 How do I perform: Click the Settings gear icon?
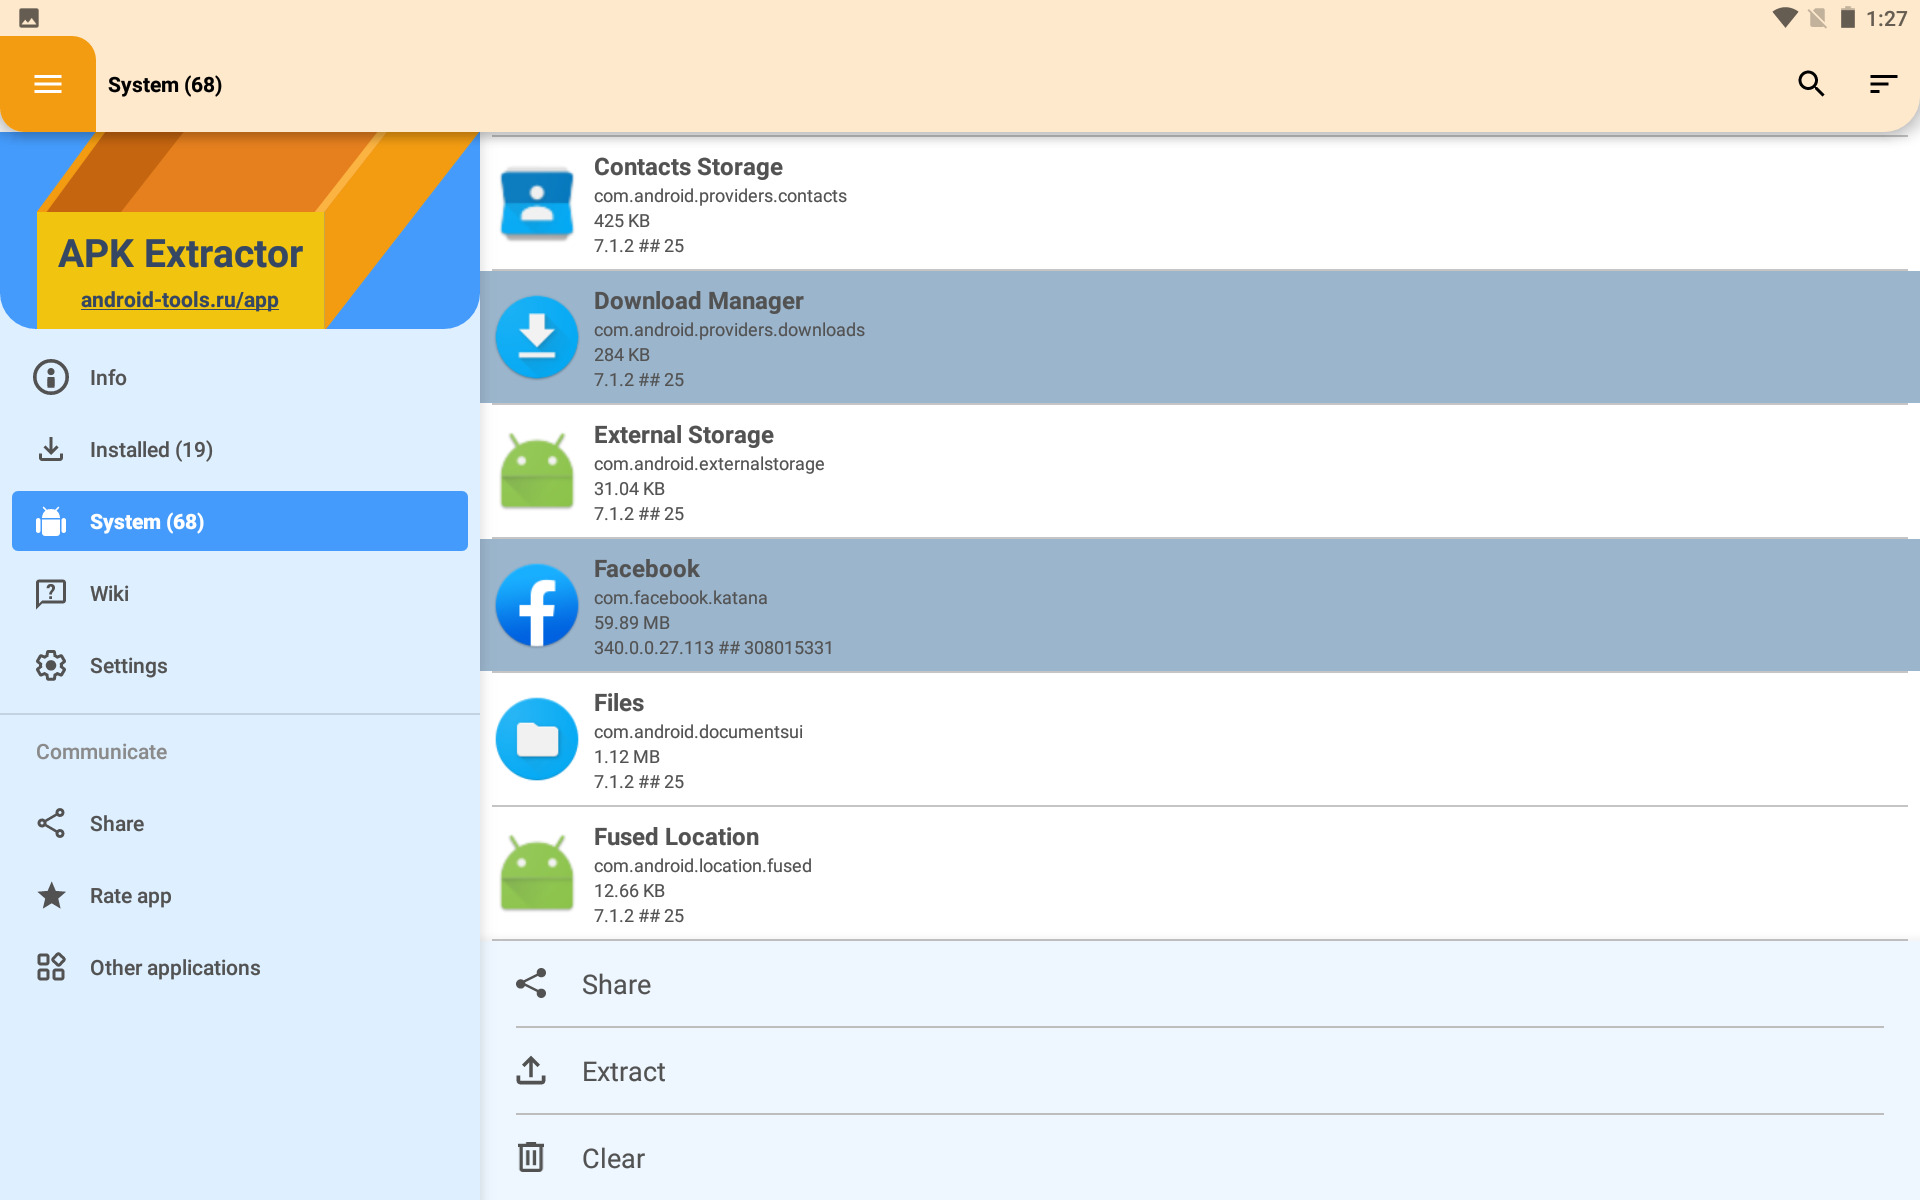click(x=51, y=665)
